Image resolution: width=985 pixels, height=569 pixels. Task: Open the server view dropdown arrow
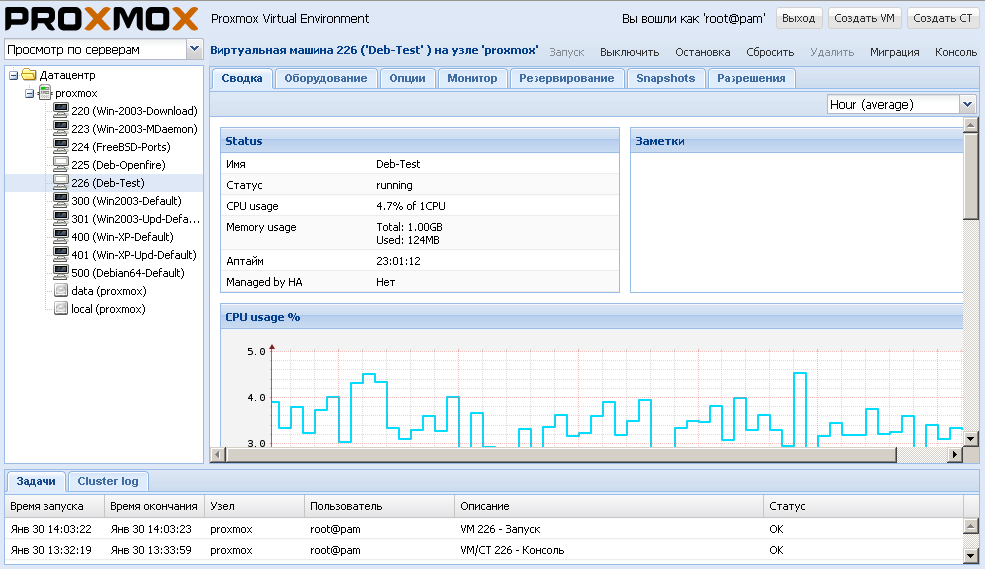194,49
